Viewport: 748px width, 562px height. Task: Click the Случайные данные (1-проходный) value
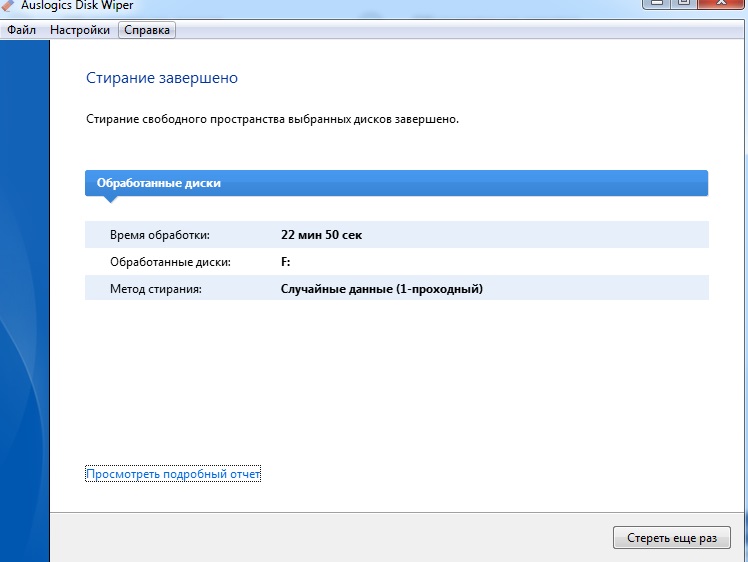(x=382, y=289)
